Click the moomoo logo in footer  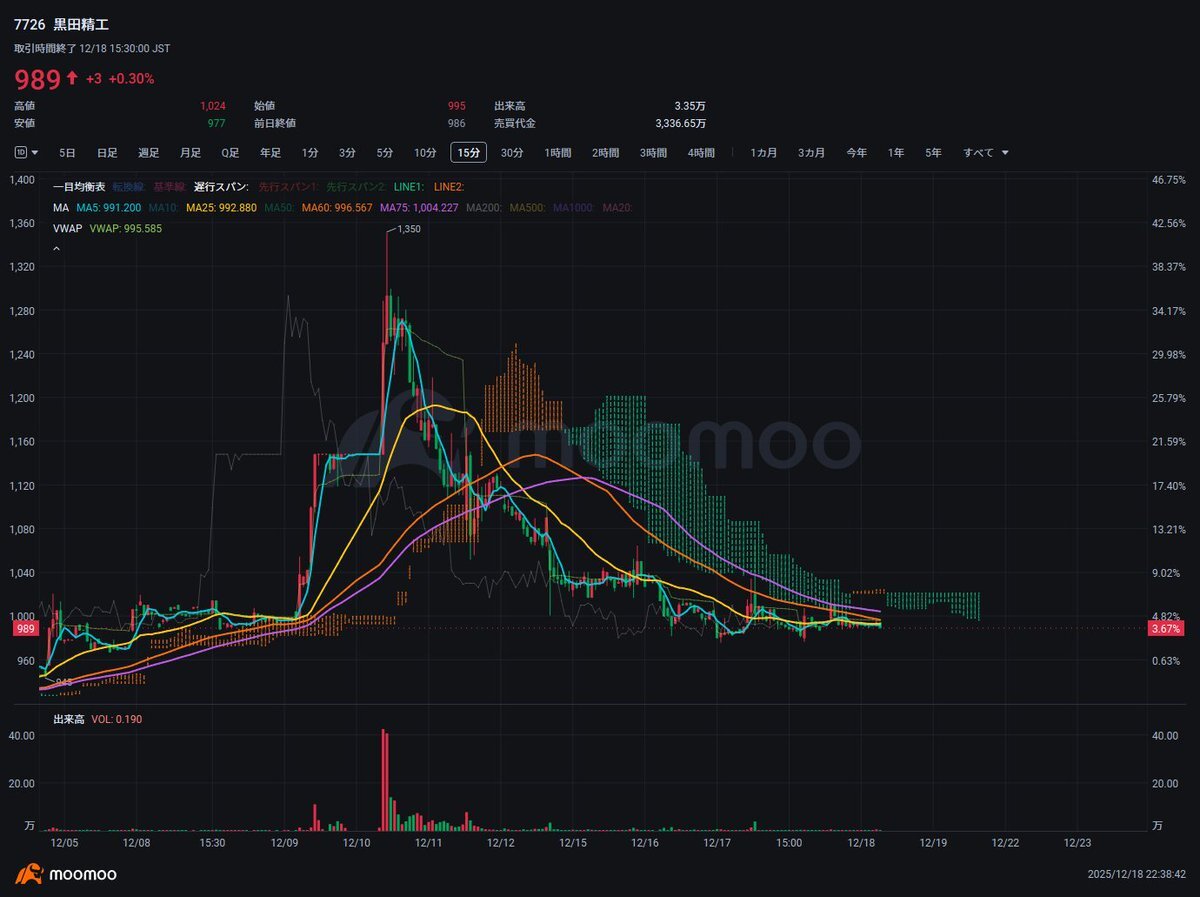click(x=65, y=875)
